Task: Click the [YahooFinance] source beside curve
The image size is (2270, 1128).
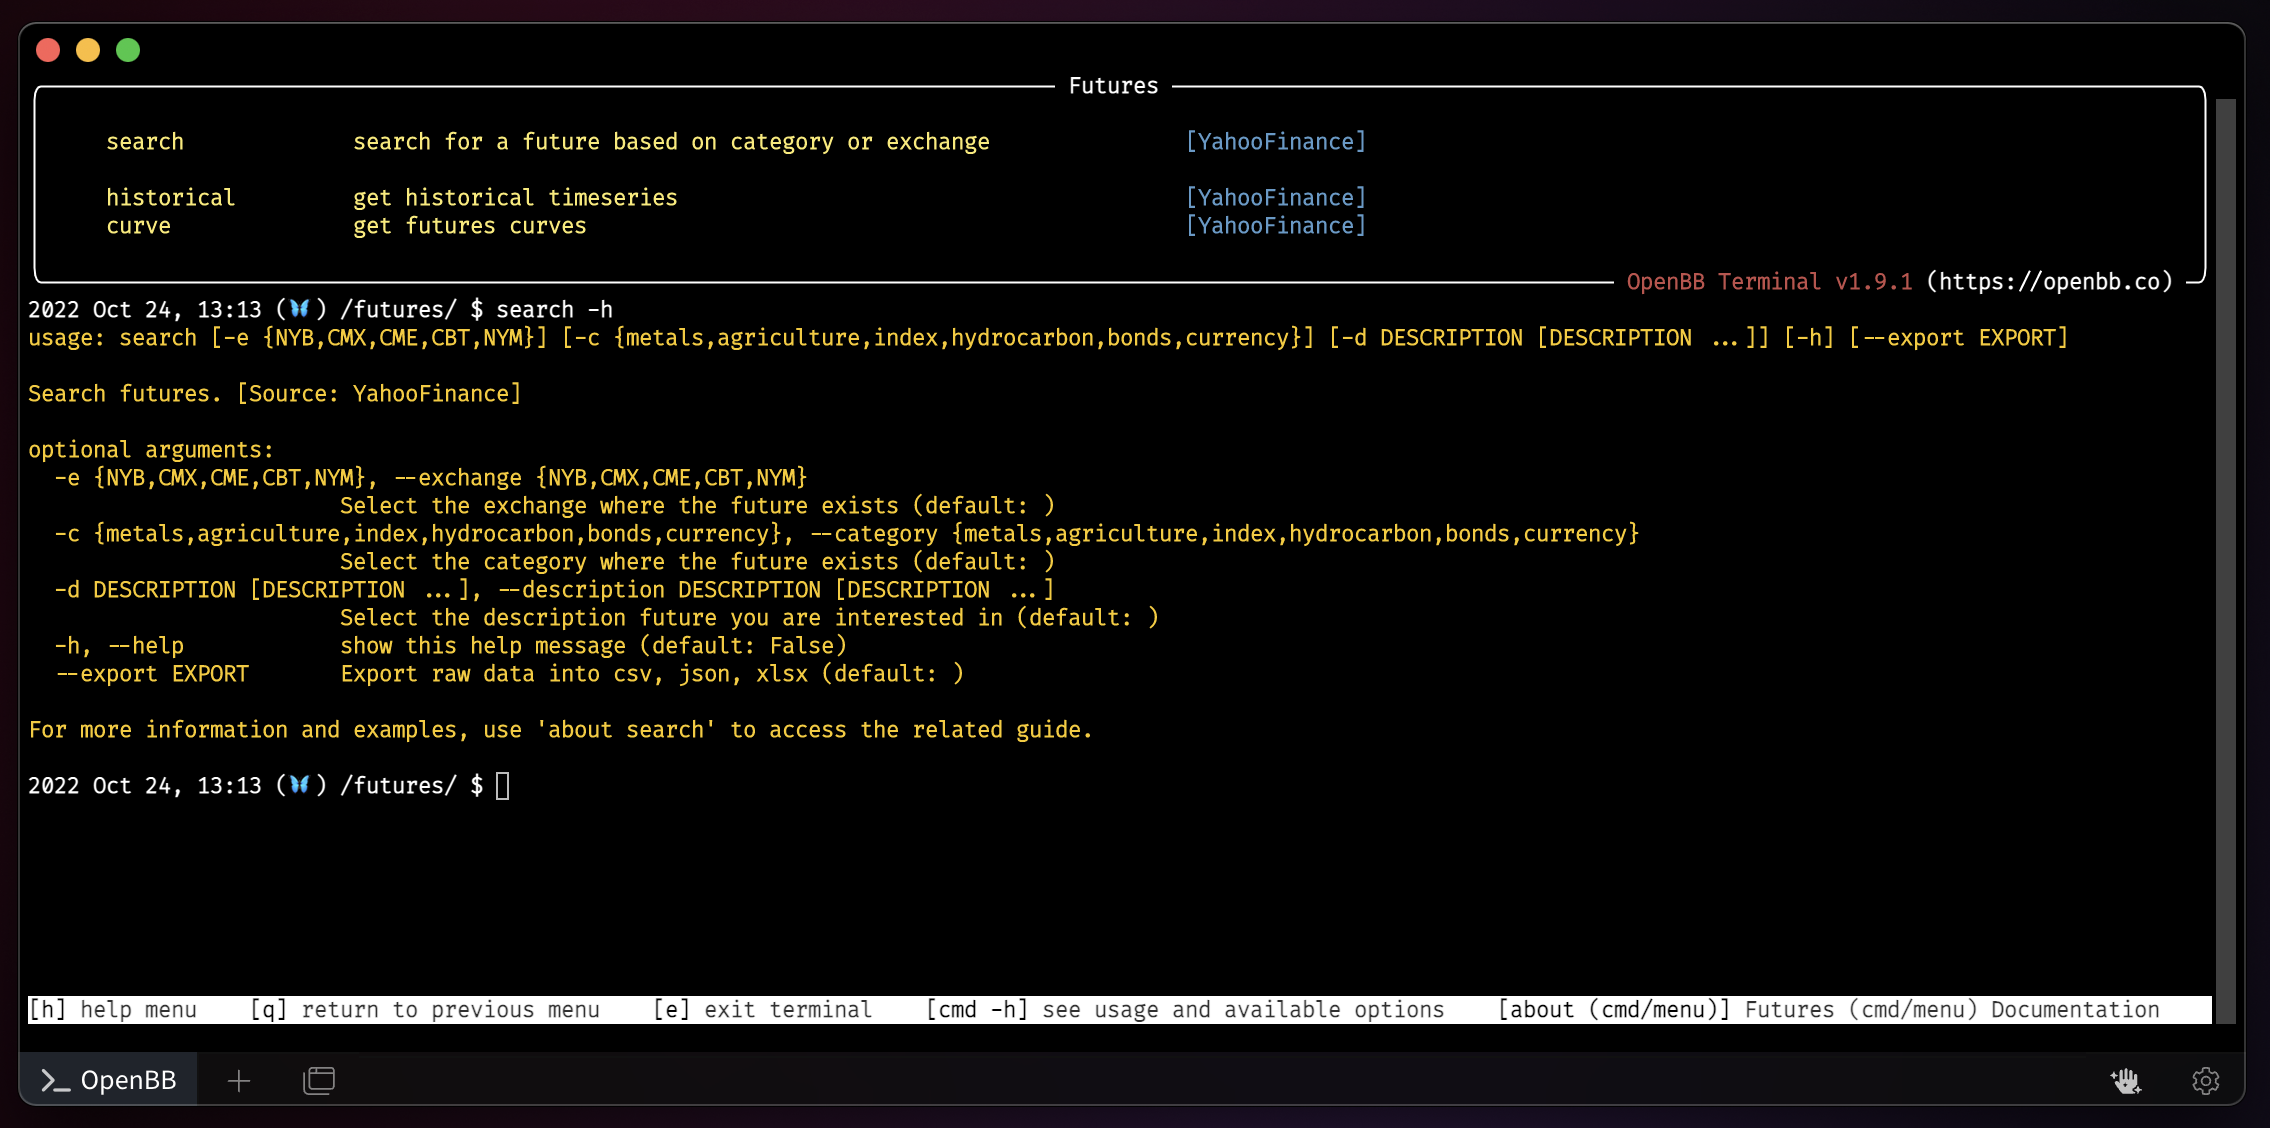Action: coord(1276,226)
